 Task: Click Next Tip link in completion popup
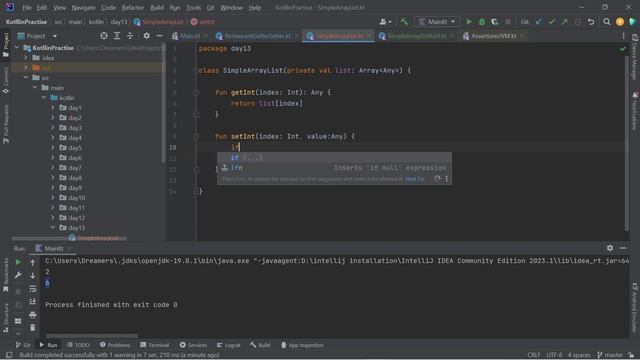pos(414,179)
